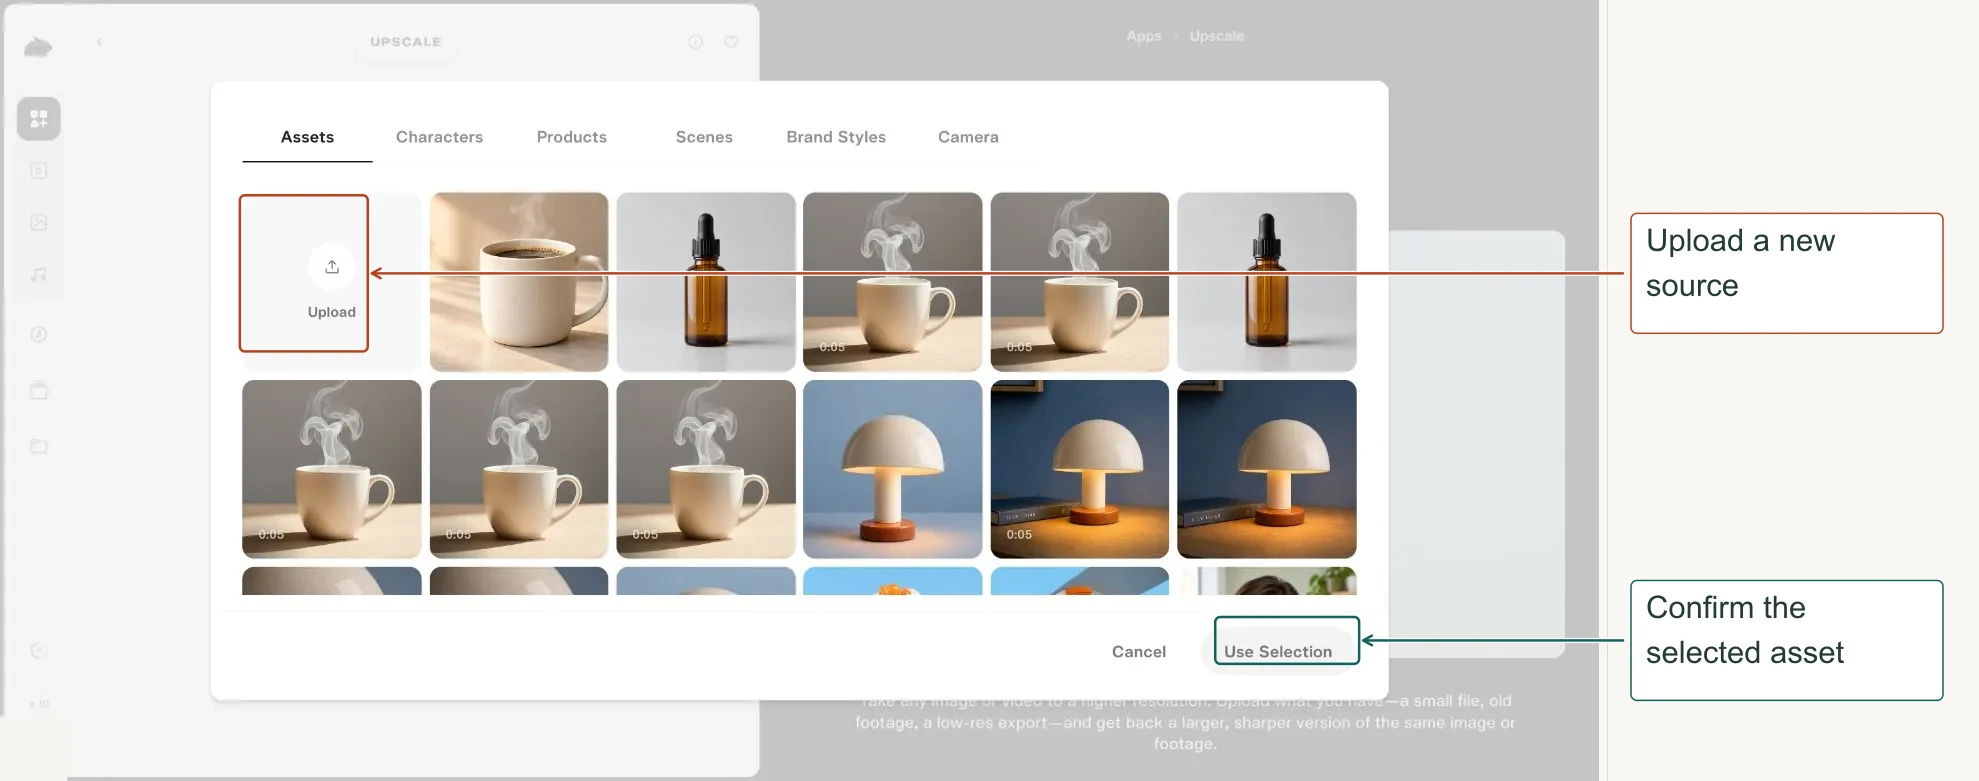1979x781 pixels.
Task: Favorite the Upscale app with the heart icon
Action: click(x=731, y=42)
